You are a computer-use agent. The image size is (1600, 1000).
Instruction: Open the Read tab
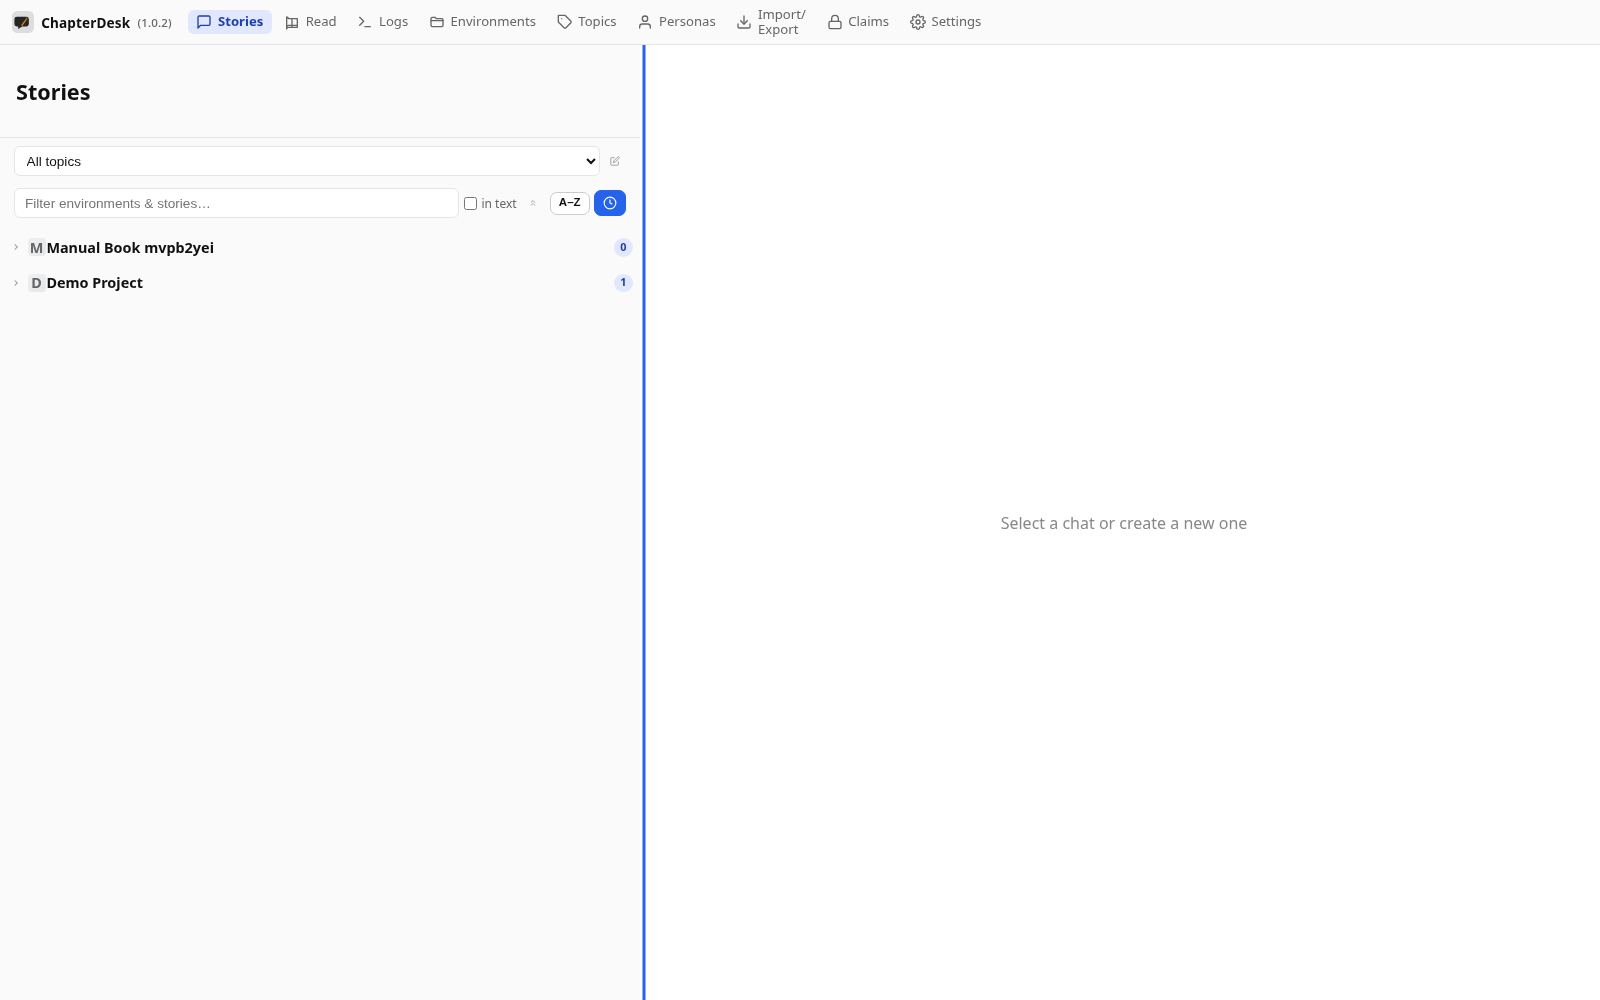(x=311, y=22)
